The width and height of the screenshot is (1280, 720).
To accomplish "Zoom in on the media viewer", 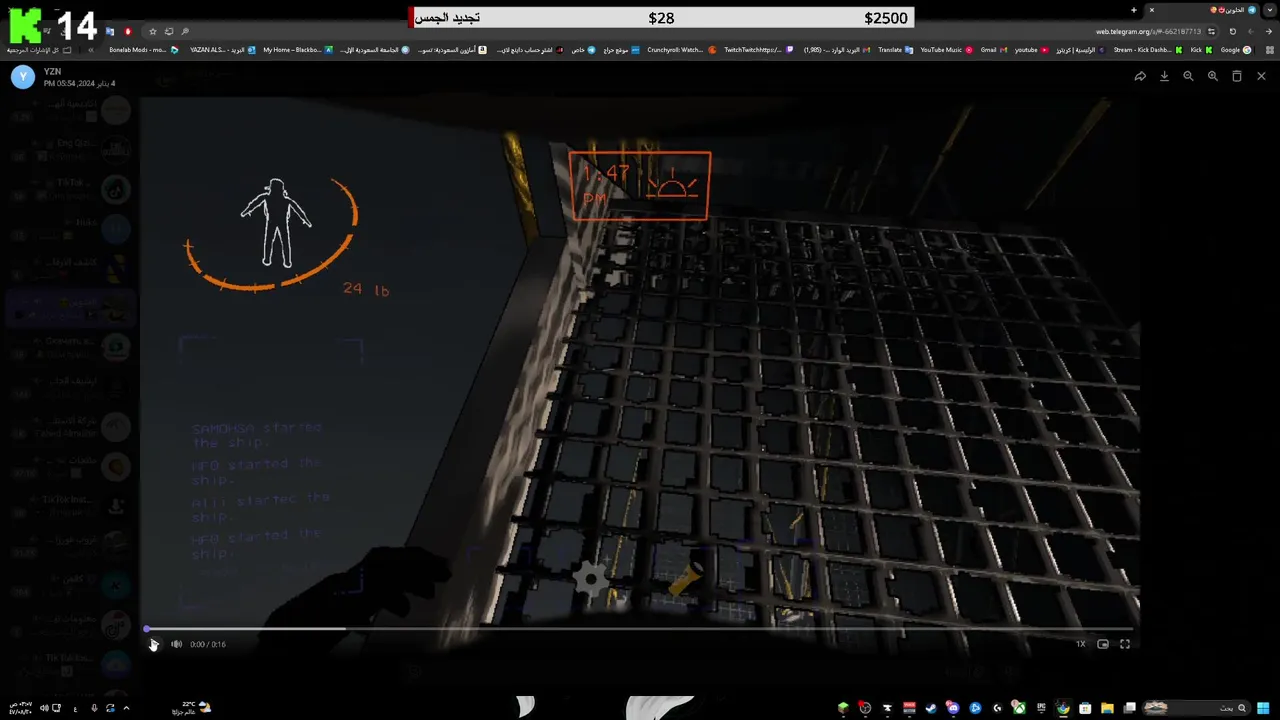I will point(1212,76).
